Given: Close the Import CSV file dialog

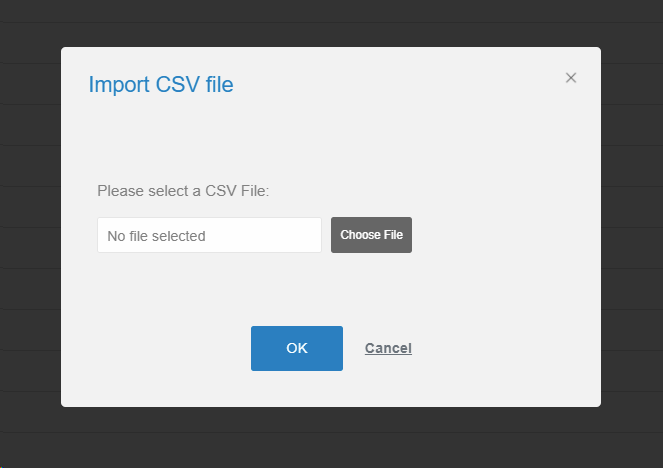Looking at the screenshot, I should coord(571,78).
